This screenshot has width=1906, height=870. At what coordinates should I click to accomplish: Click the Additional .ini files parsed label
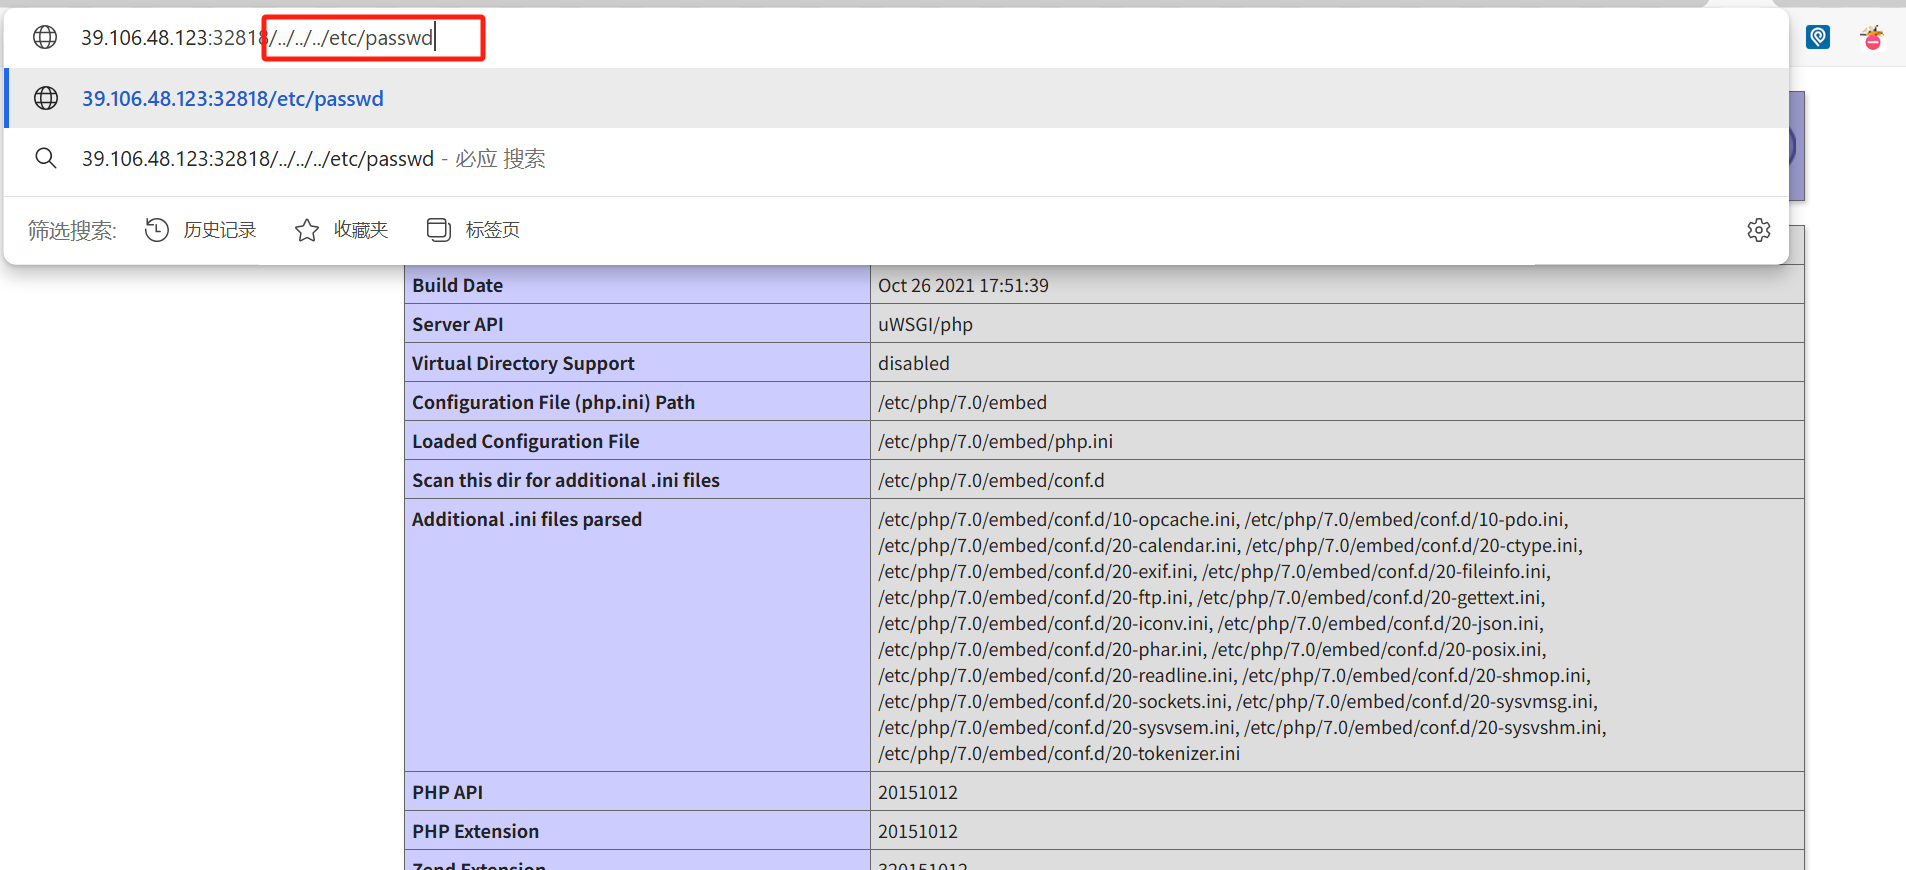526,519
